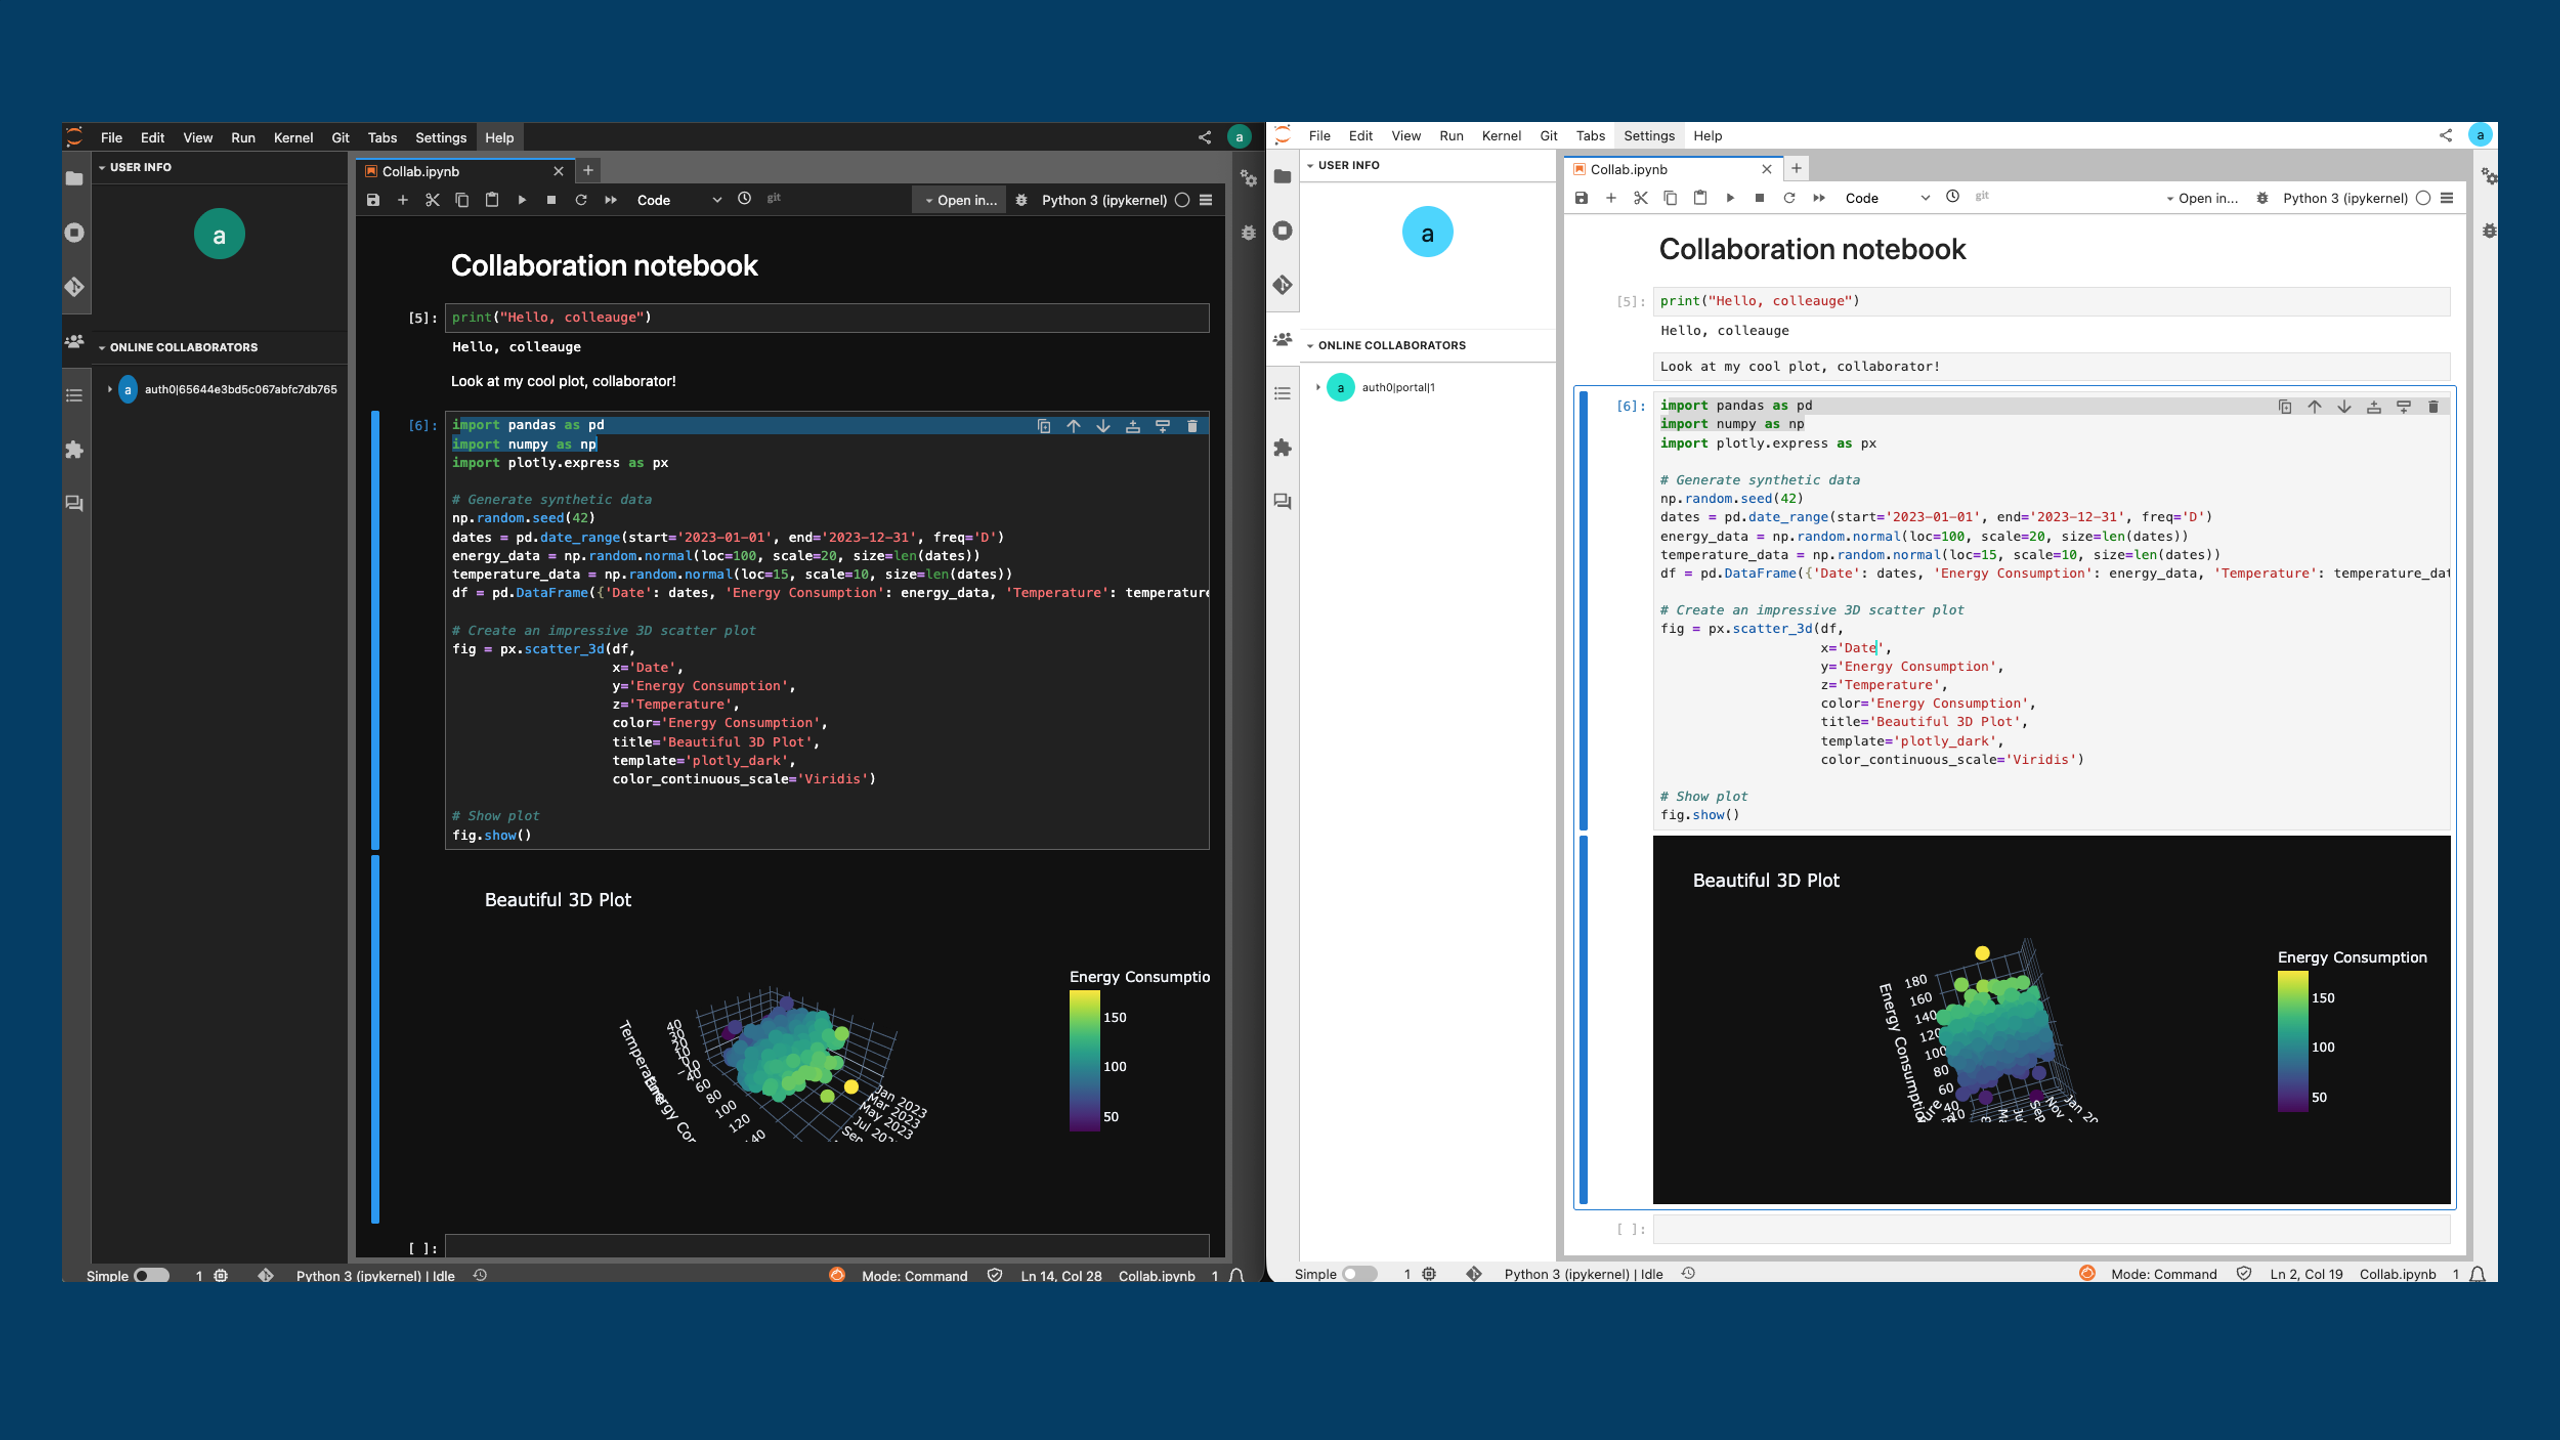The height and width of the screenshot is (1440, 2560).
Task: Cut the selected cell using the scissors icon
Action: coord(433,200)
